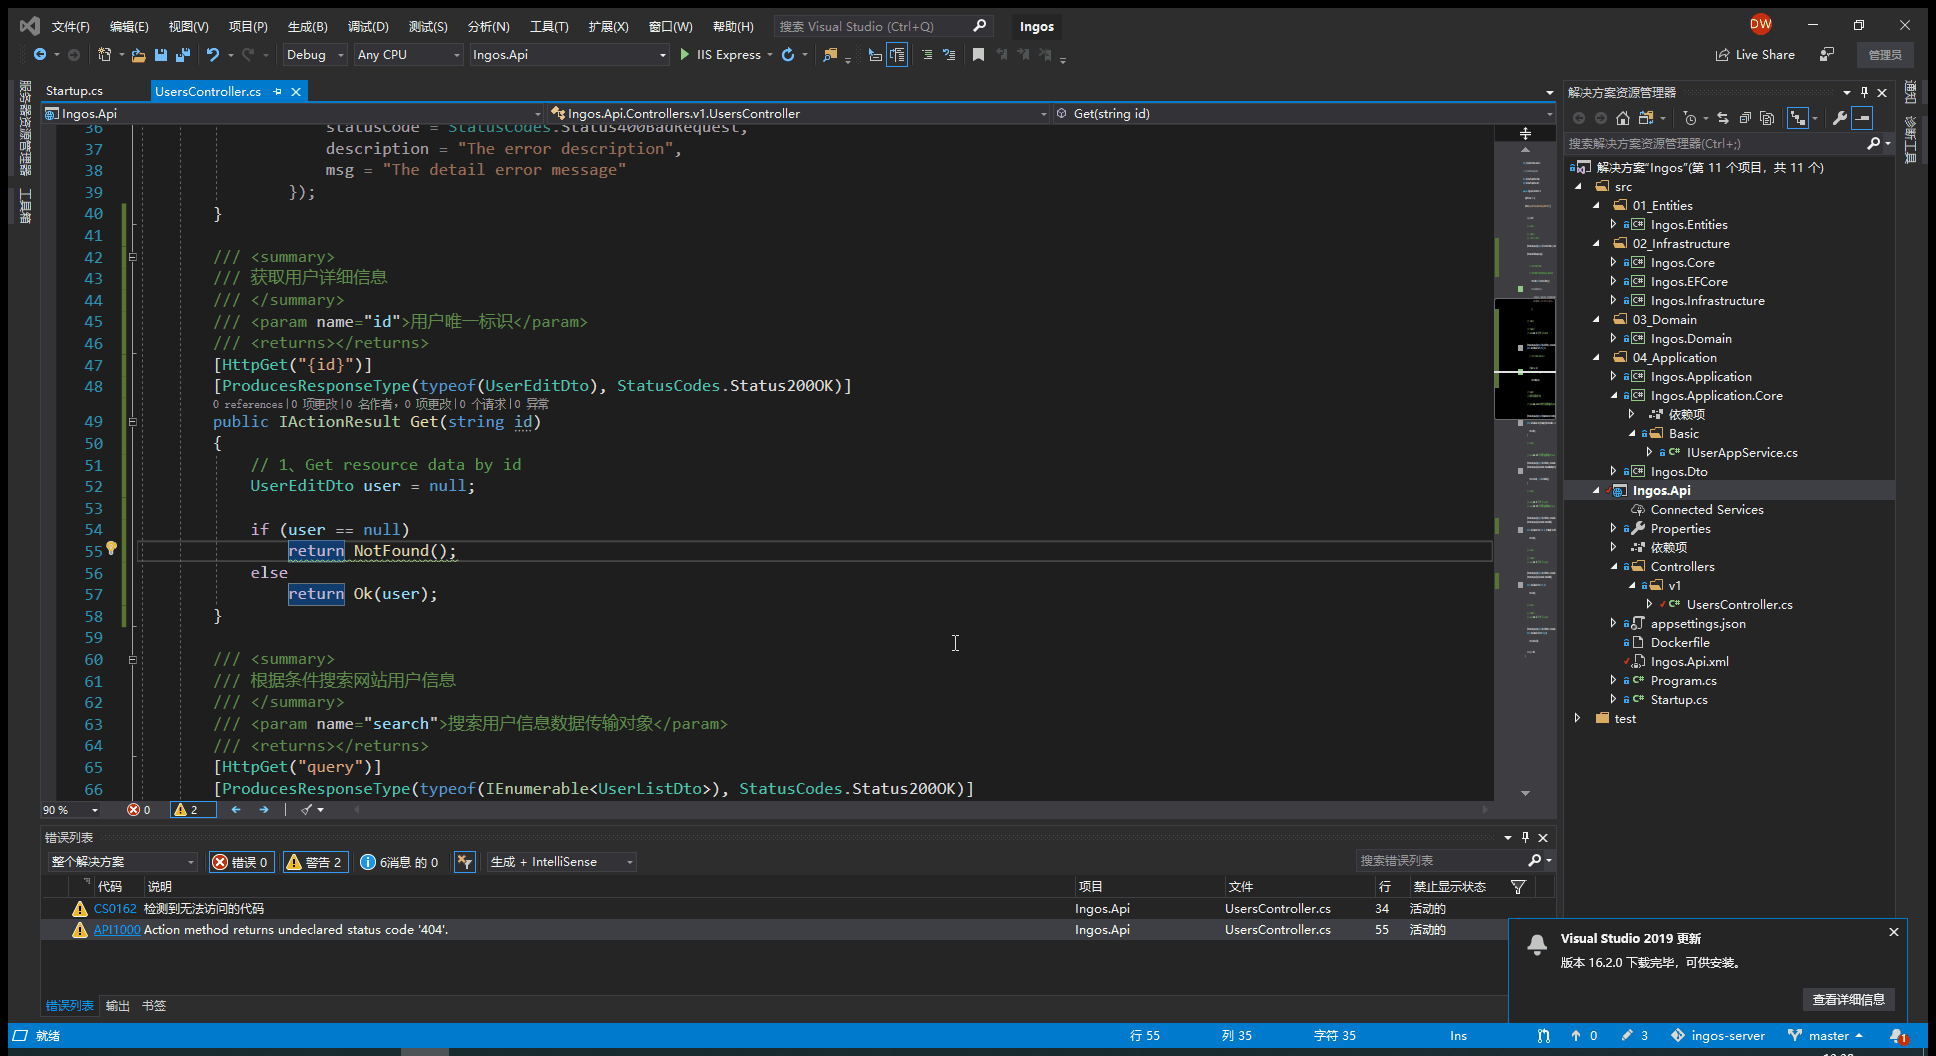
Task: Toggle the warnings filter showing 2 warnings
Action: (315, 861)
